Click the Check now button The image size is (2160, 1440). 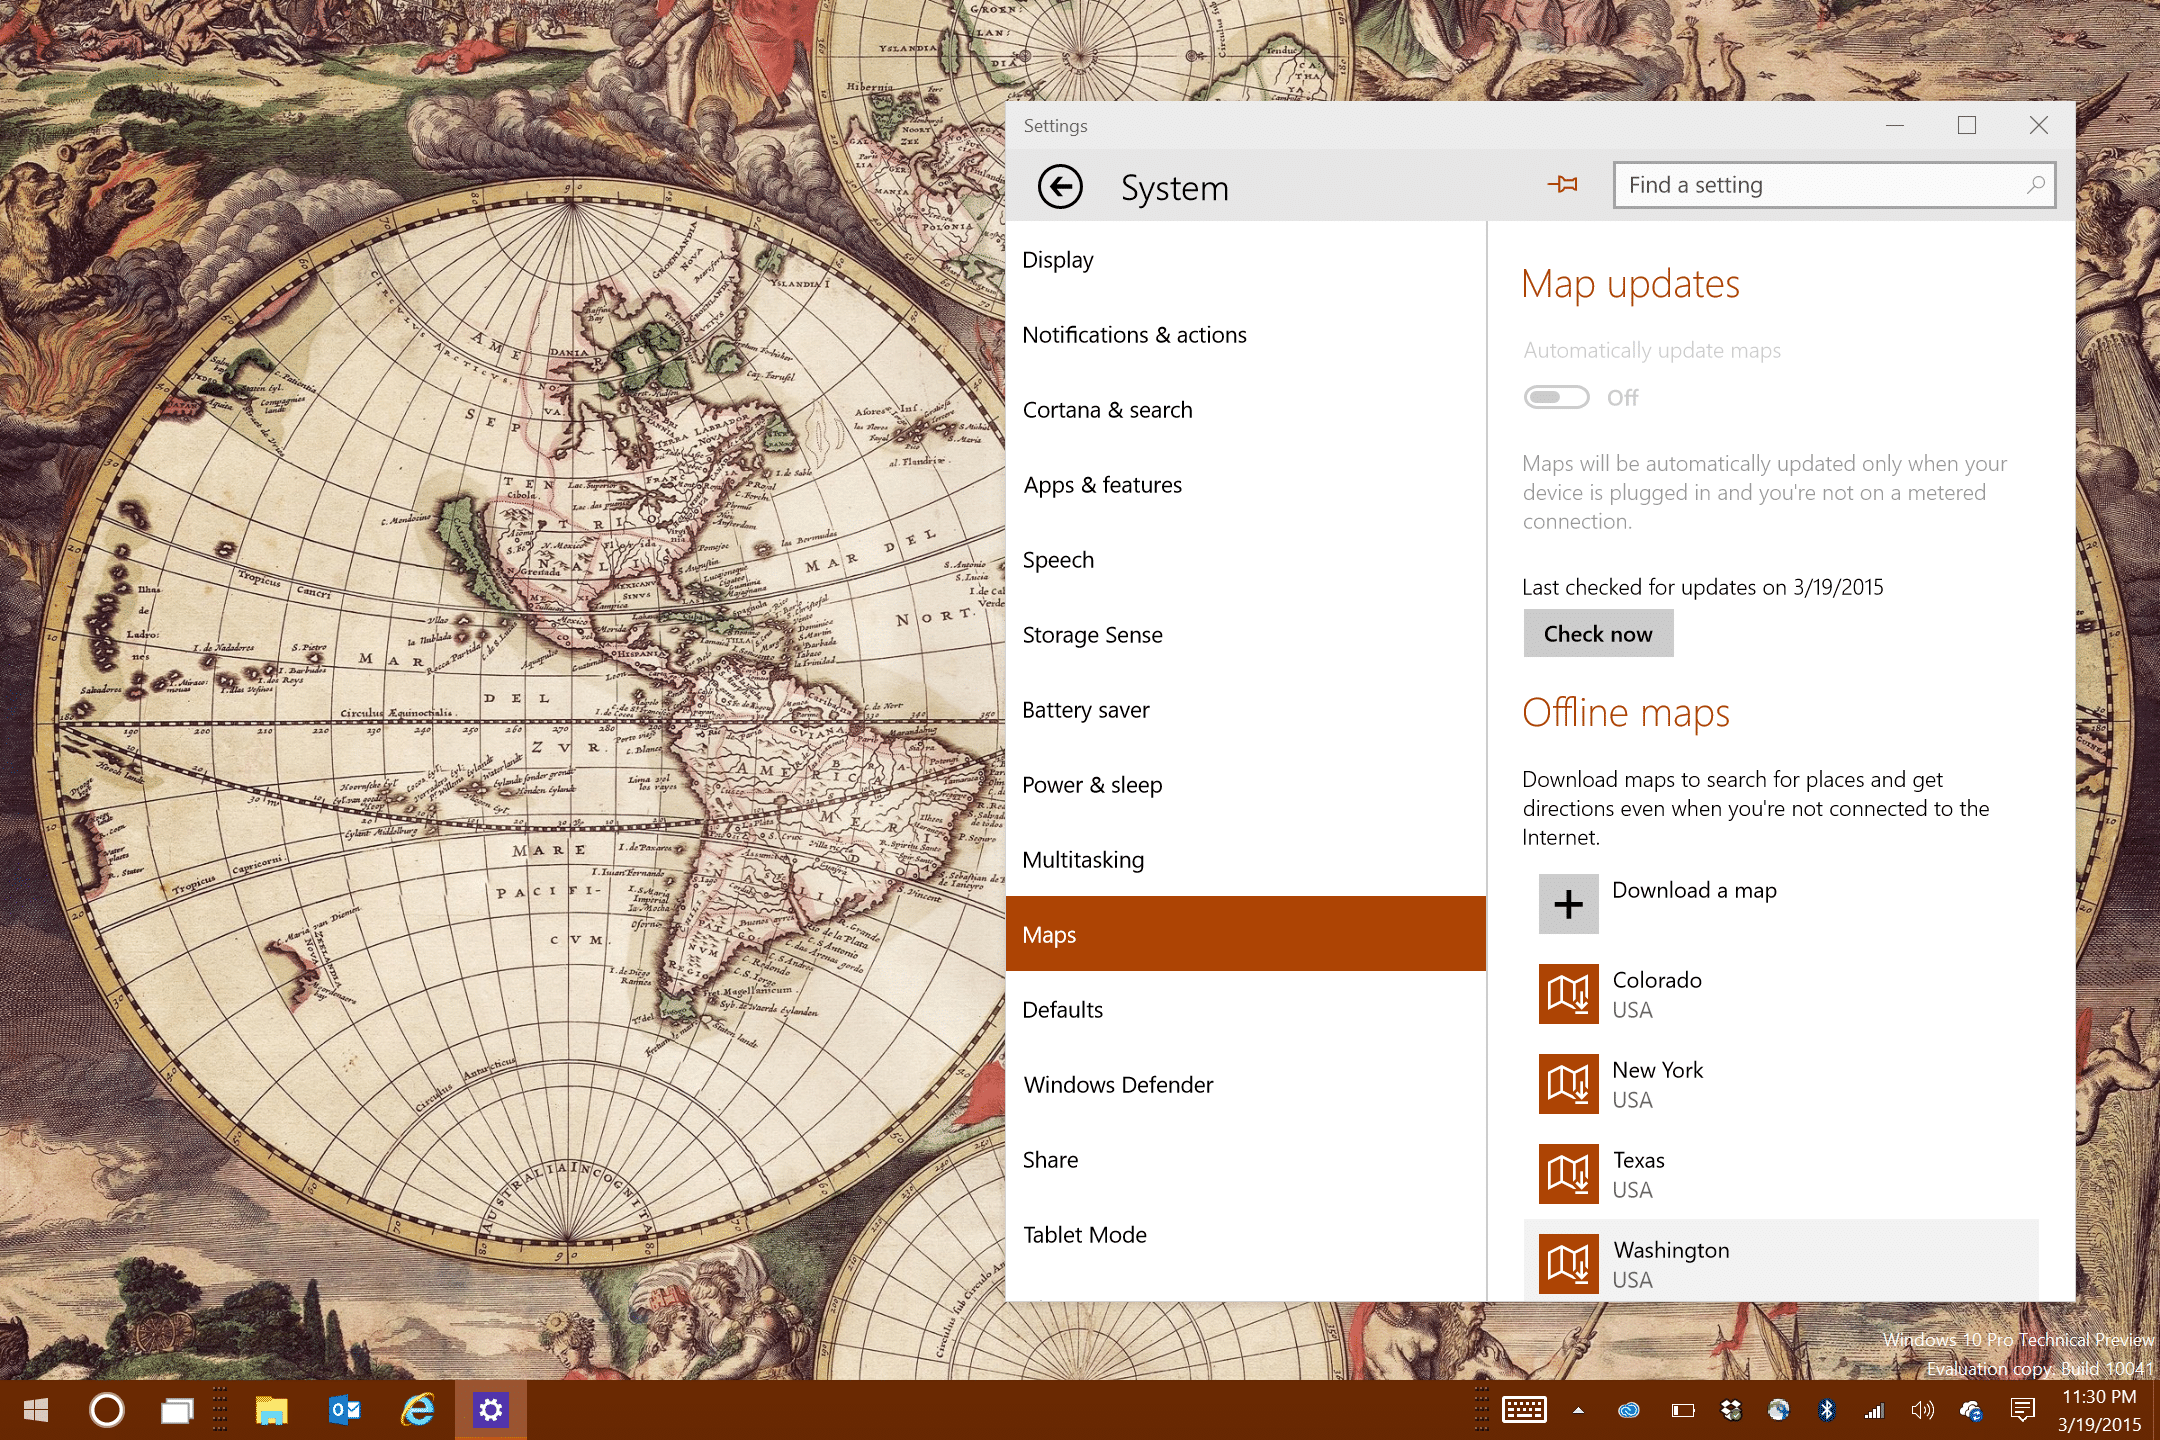[1598, 634]
